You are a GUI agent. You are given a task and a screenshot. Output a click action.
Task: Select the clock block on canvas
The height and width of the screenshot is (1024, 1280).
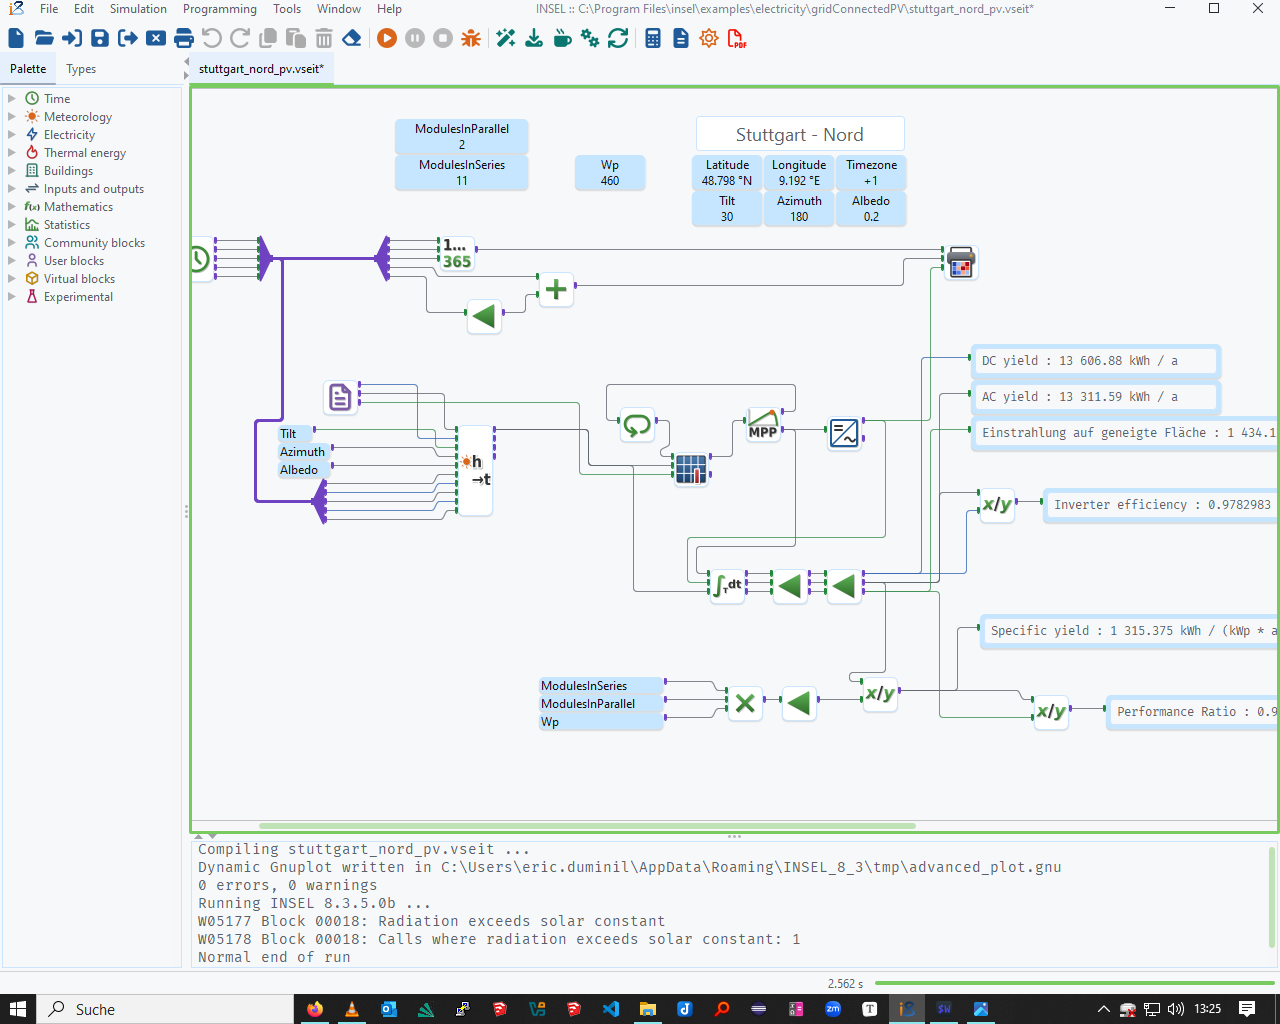click(200, 259)
